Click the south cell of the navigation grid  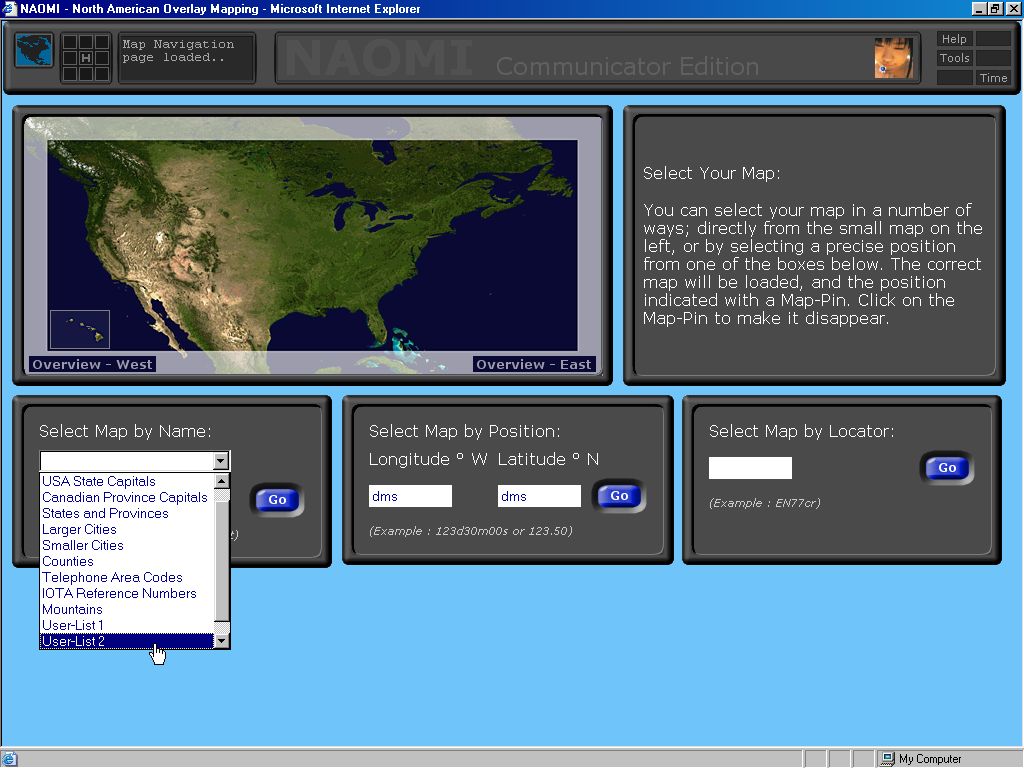coord(86,74)
